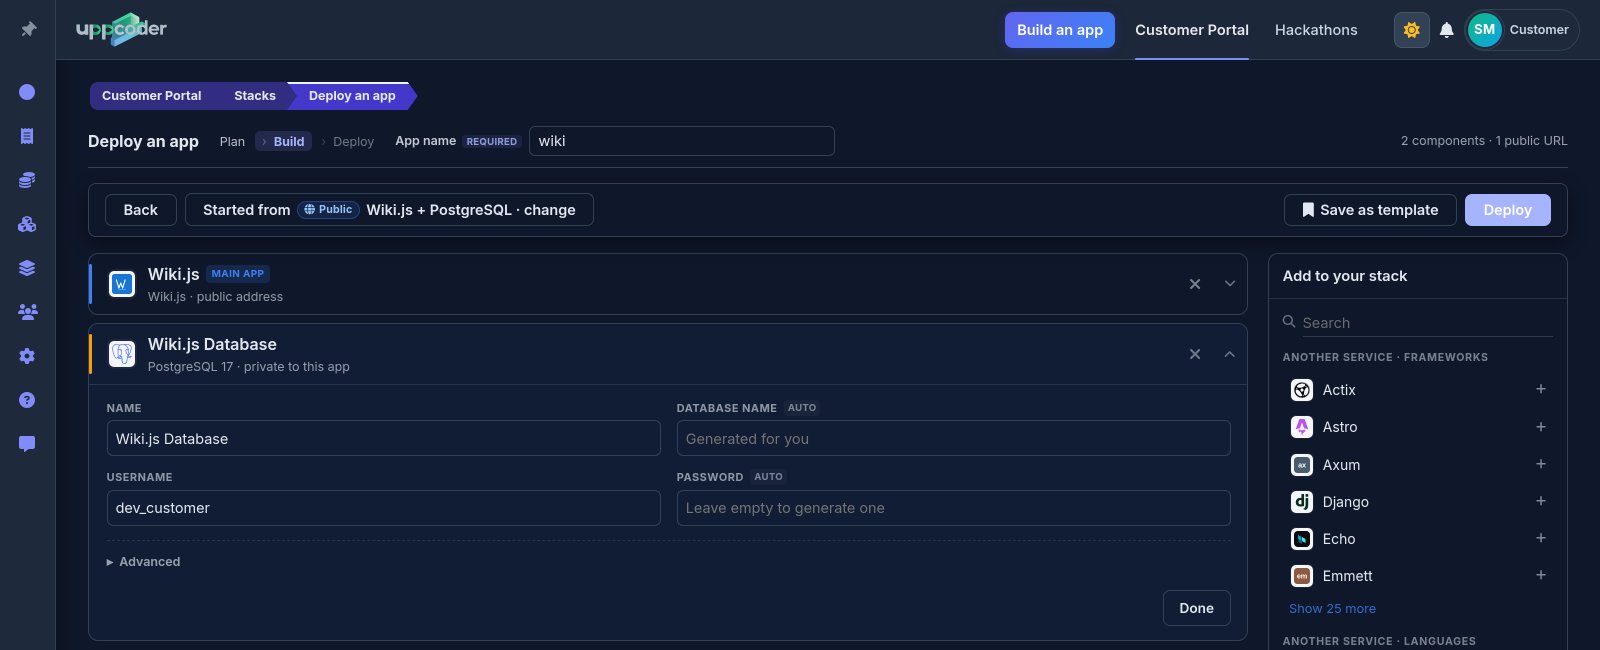Open the cubes sidebar icon
The image size is (1600, 650).
pos(27,224)
